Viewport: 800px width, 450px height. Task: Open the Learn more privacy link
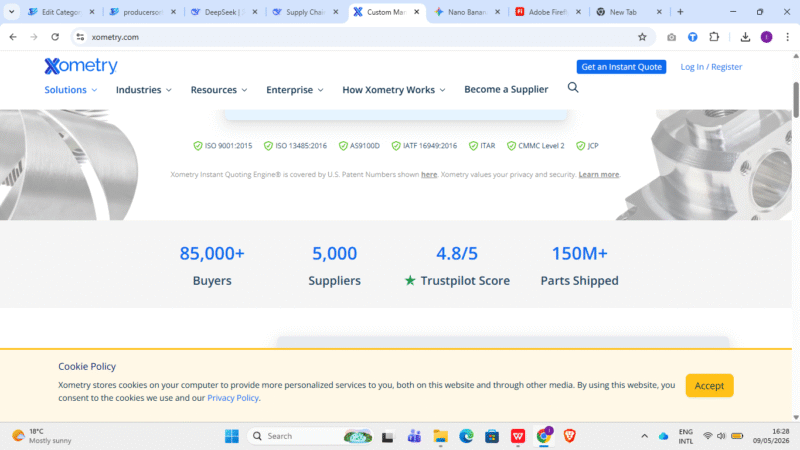pyautogui.click(x=598, y=174)
